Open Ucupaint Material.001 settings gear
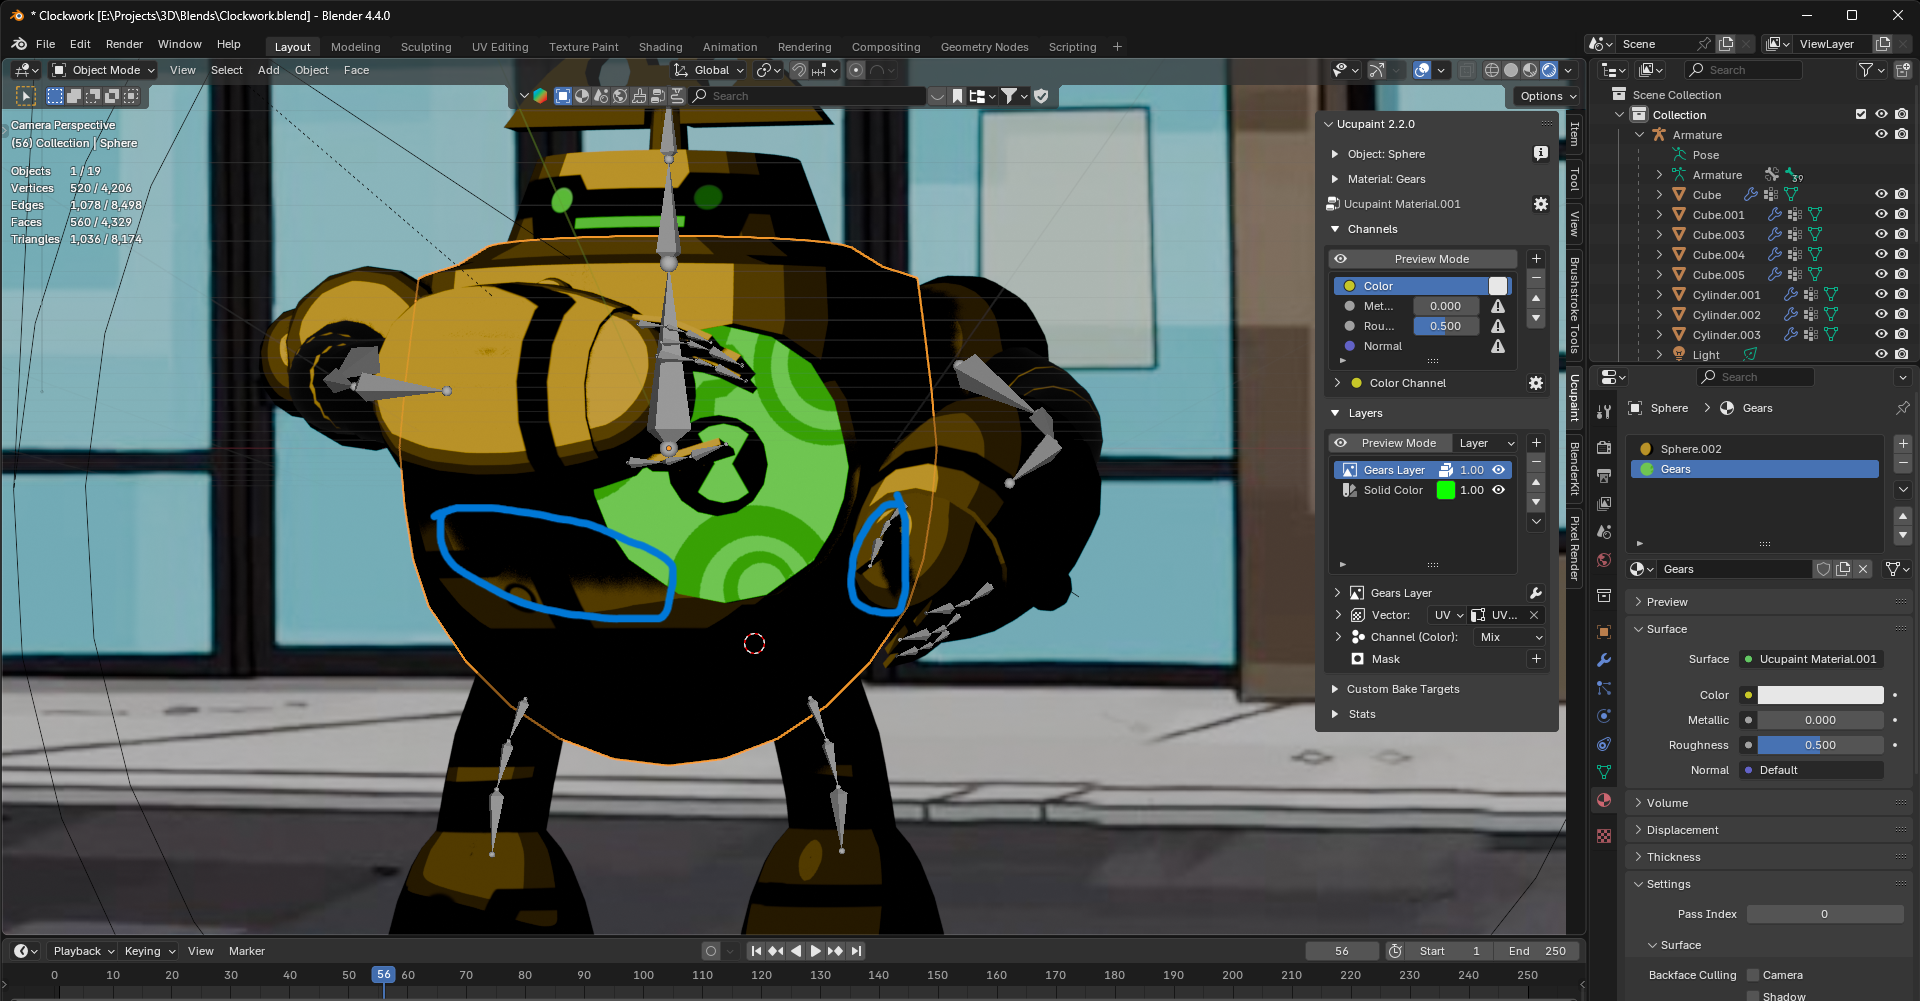Image resolution: width=1920 pixels, height=1001 pixels. click(1541, 204)
